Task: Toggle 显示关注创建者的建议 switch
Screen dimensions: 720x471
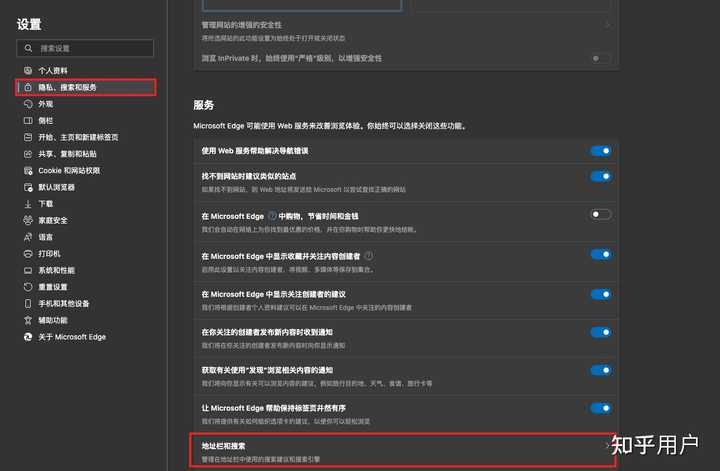Action: tap(601, 294)
